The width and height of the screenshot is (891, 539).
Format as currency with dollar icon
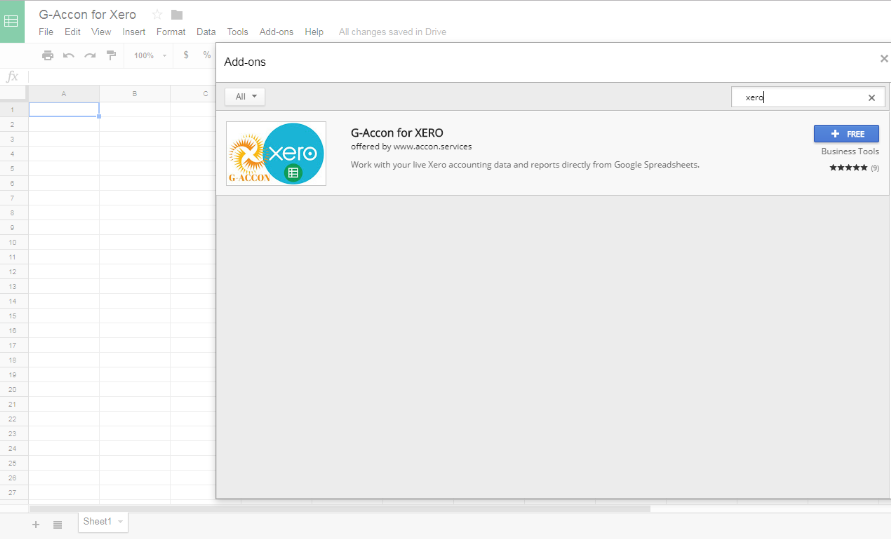(x=186, y=55)
